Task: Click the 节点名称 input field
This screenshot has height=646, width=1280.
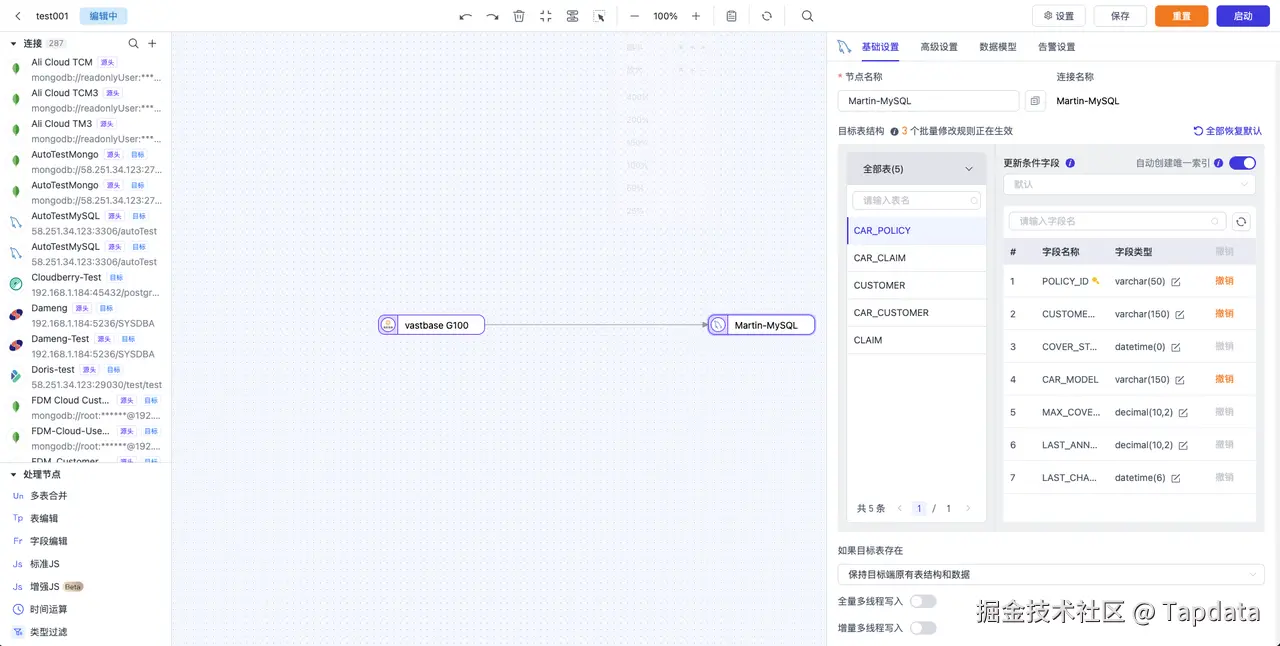Action: [x=928, y=101]
